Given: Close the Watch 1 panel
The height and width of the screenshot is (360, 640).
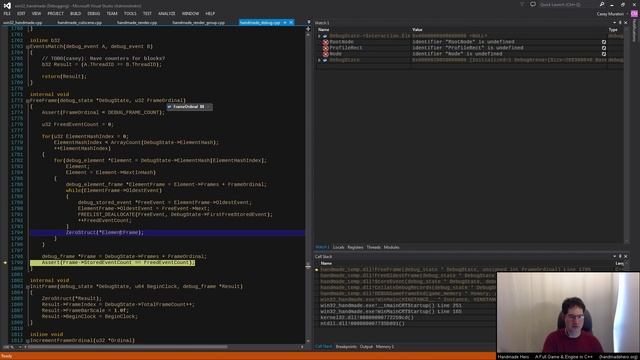Looking at the screenshot, I should (x=626, y=23).
